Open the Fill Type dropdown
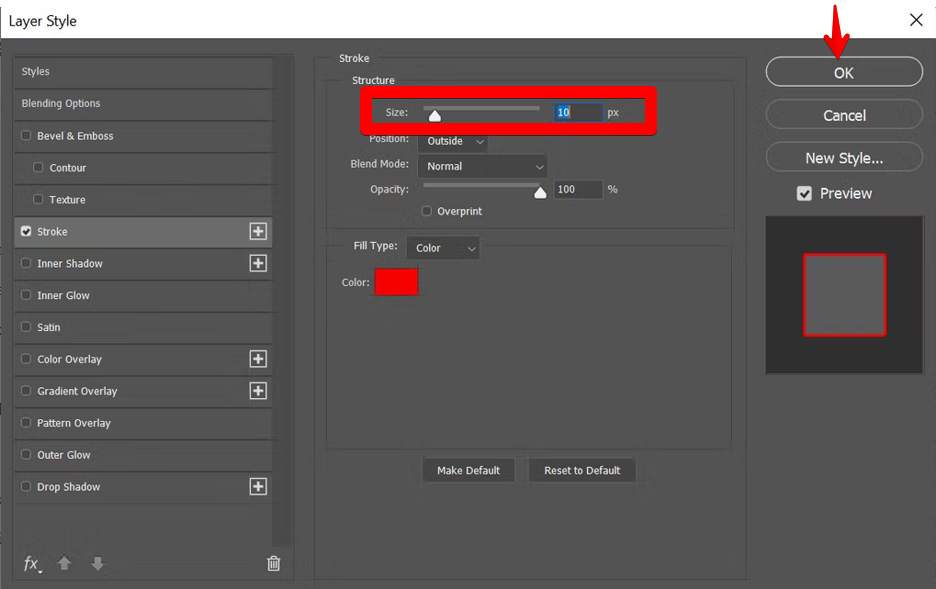The image size is (936, 589). click(444, 248)
